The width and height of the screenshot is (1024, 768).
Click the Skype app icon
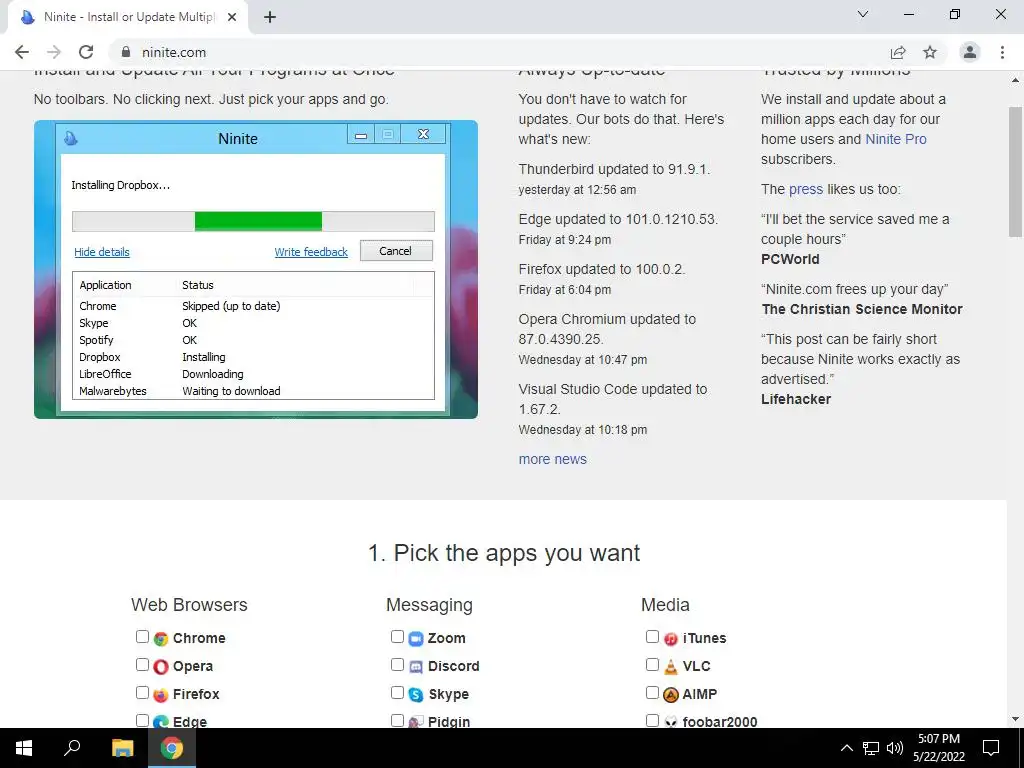pyautogui.click(x=416, y=695)
